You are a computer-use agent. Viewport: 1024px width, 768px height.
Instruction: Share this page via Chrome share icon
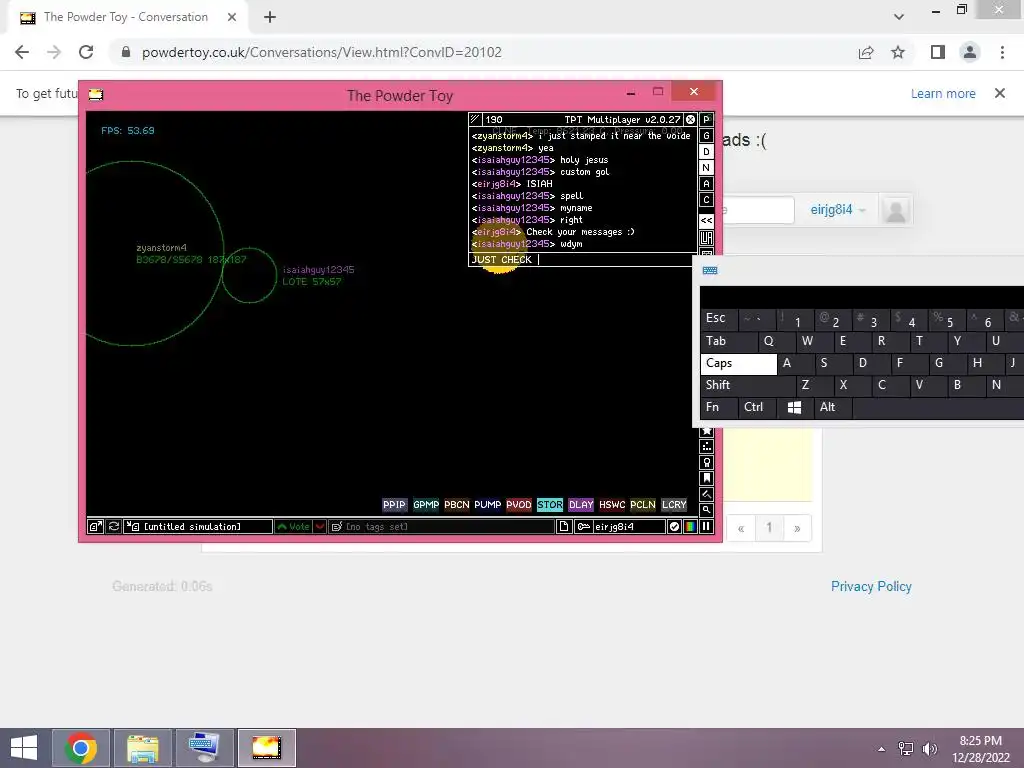pos(866,52)
